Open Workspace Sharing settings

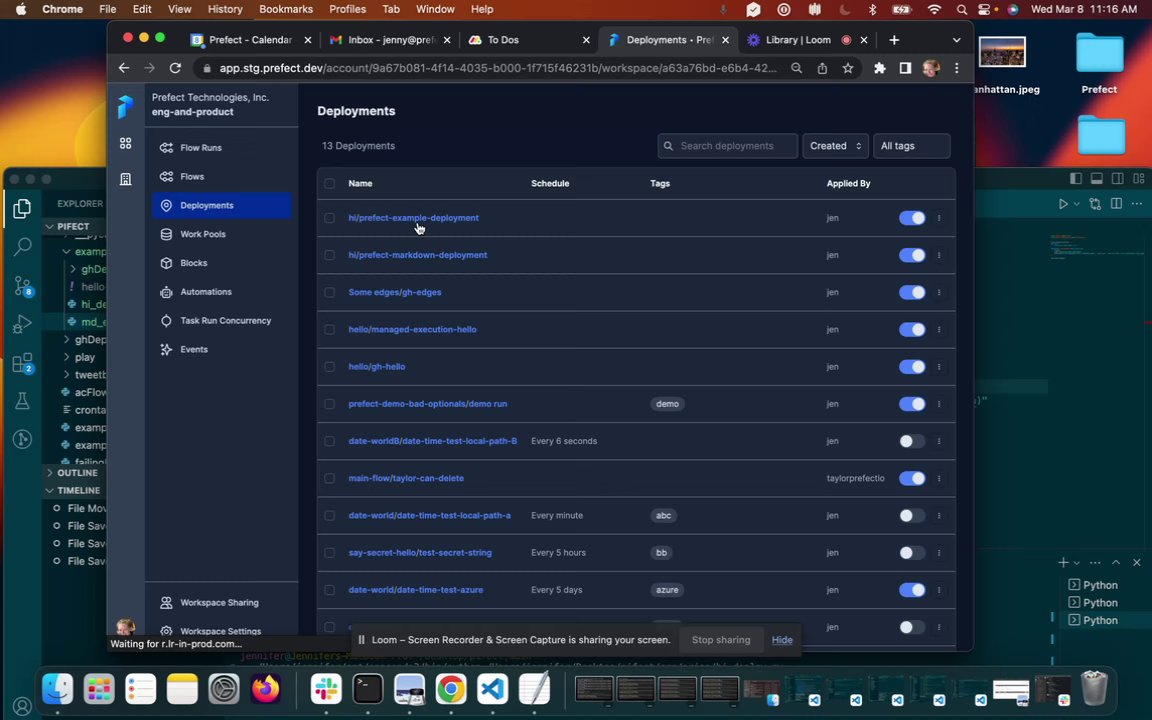coord(221,602)
